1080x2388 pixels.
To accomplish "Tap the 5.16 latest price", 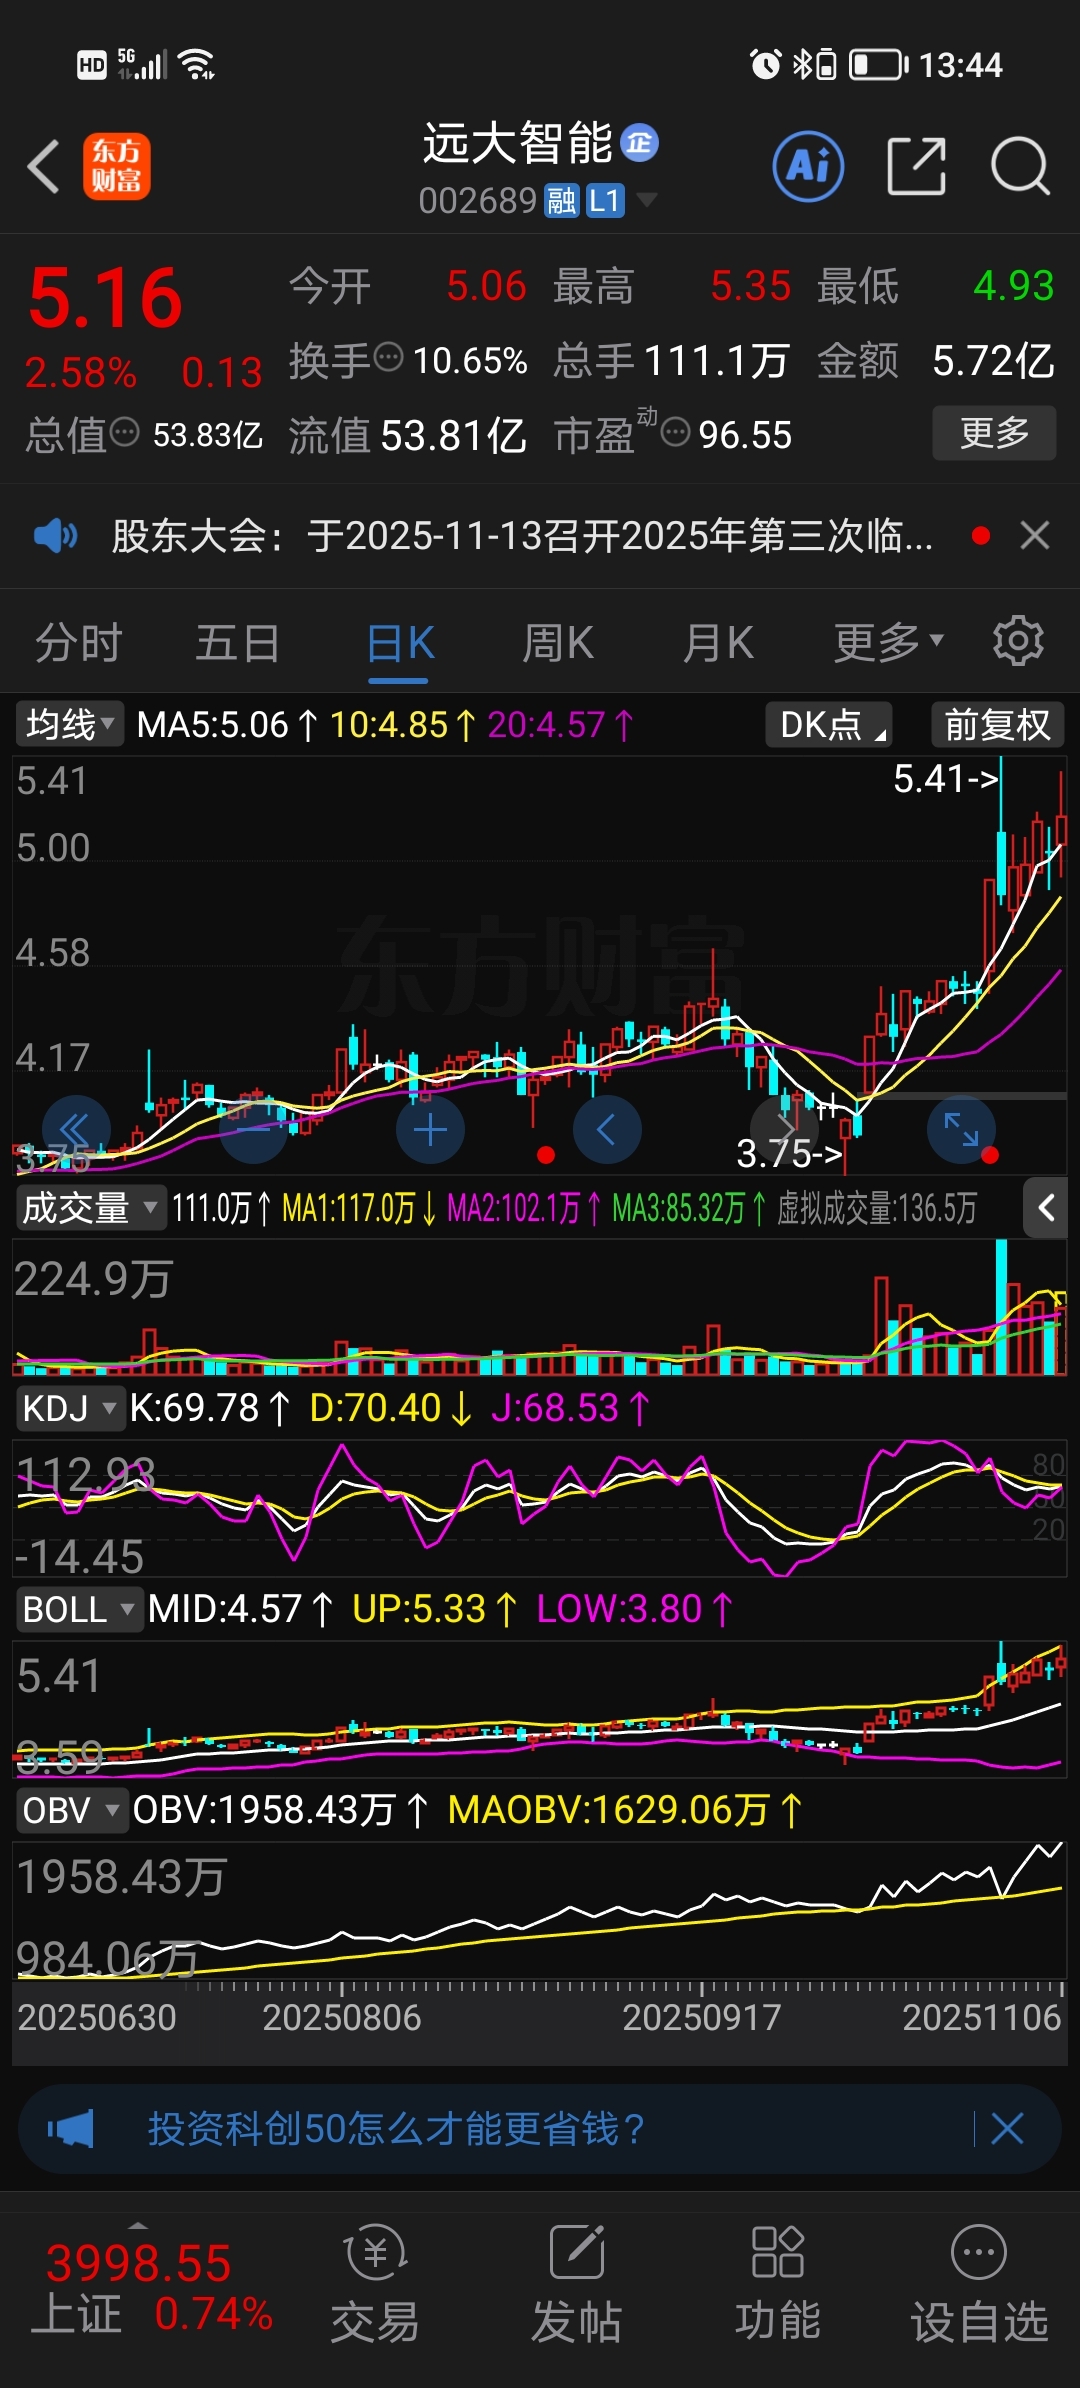I will click(x=106, y=298).
